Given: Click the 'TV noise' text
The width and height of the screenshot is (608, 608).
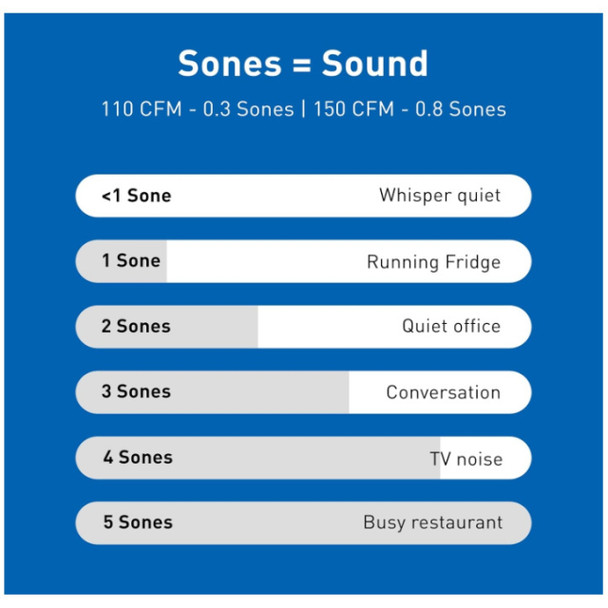Looking at the screenshot, I should 466,459.
